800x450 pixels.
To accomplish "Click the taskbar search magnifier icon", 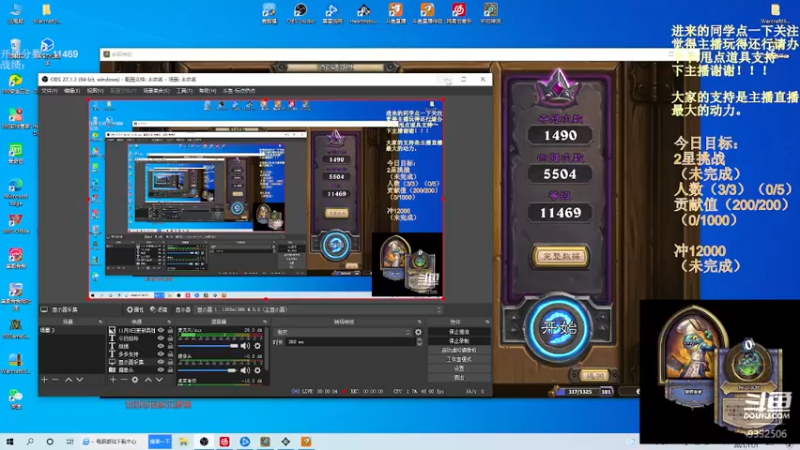I will (30, 441).
